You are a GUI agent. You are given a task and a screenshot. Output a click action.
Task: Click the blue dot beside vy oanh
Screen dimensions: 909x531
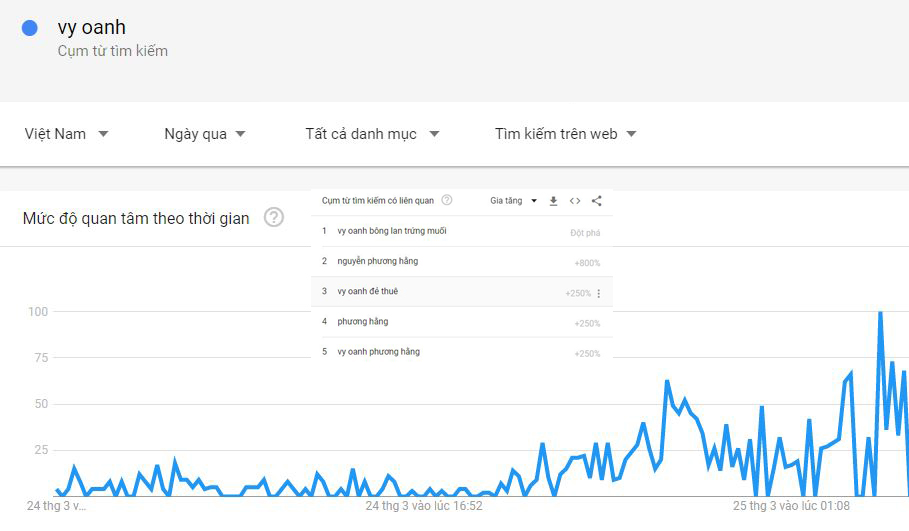coord(30,28)
